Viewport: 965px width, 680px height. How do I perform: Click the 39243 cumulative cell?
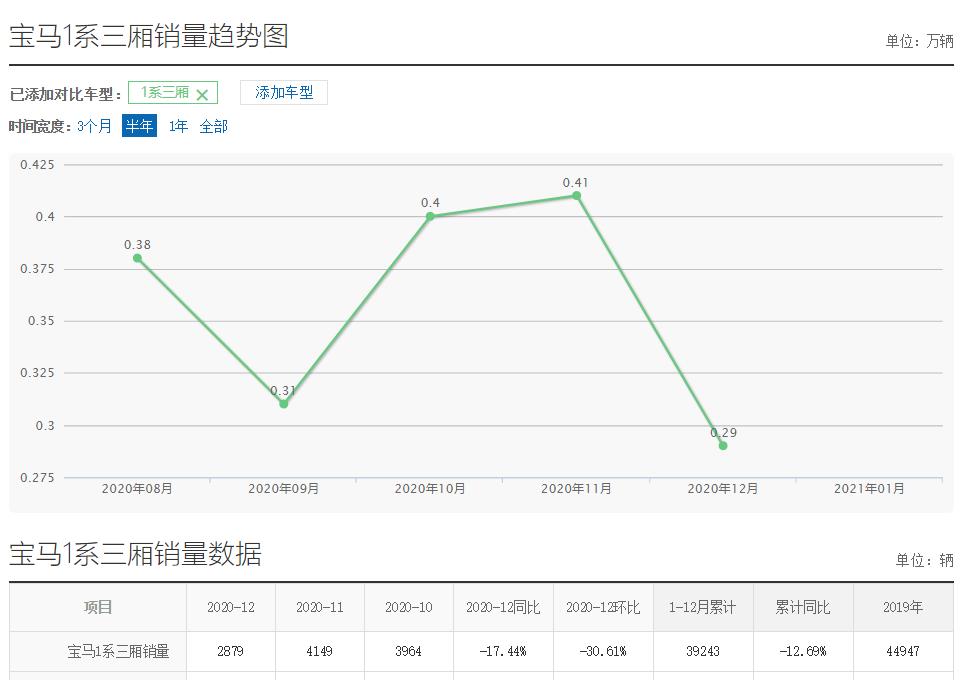[703, 651]
